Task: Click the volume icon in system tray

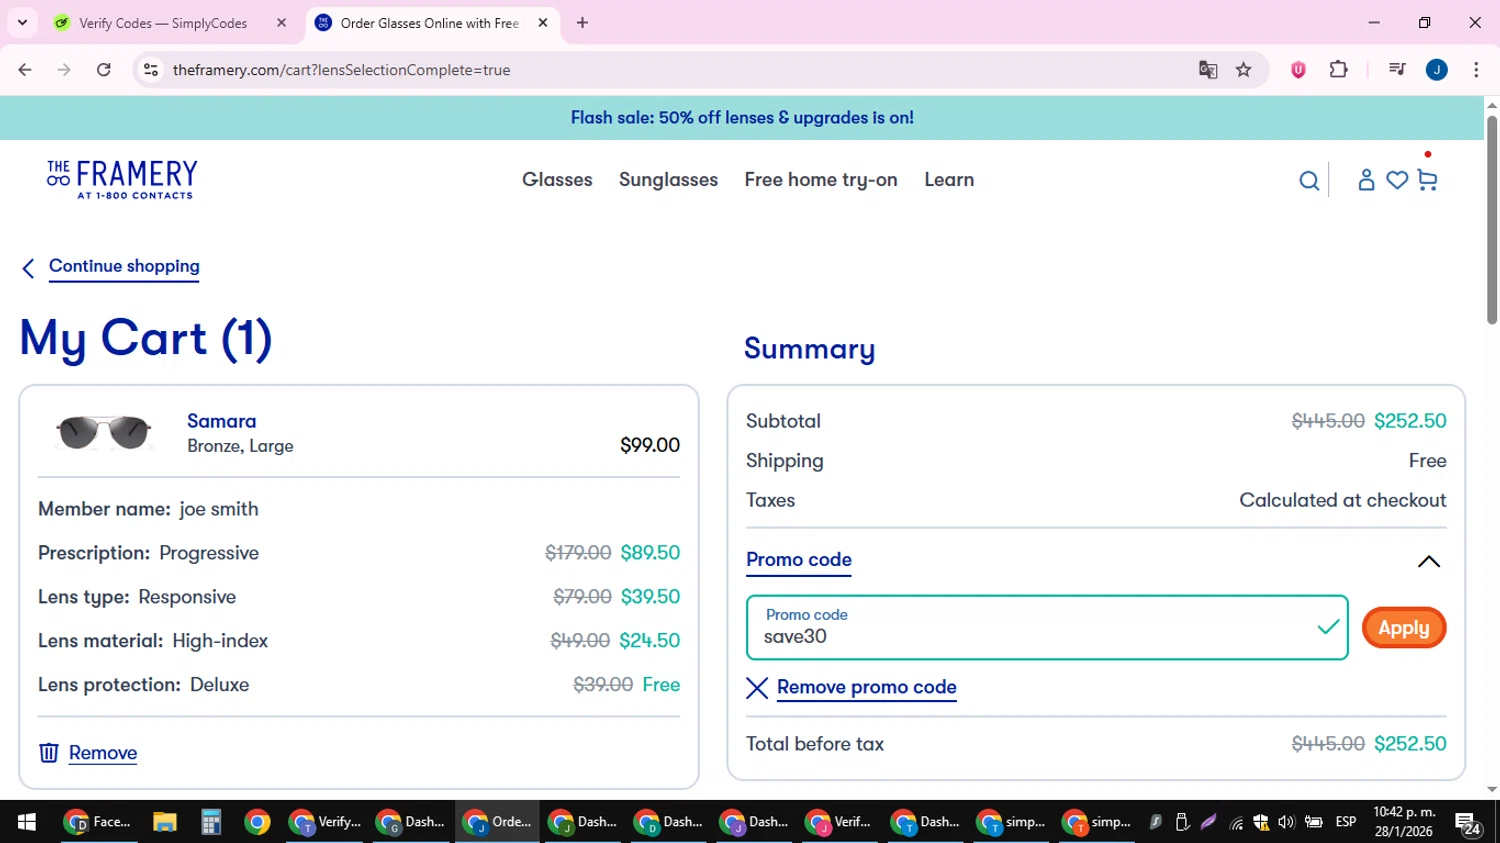Action: (x=1286, y=822)
